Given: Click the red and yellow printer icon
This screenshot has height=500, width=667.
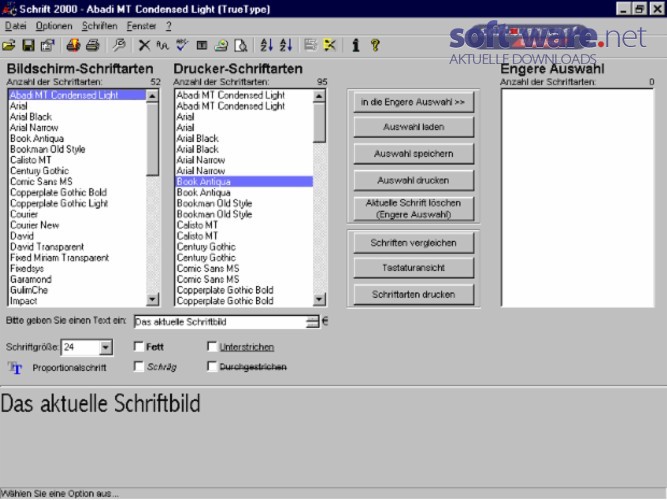Looking at the screenshot, I should pyautogui.click(x=73, y=45).
